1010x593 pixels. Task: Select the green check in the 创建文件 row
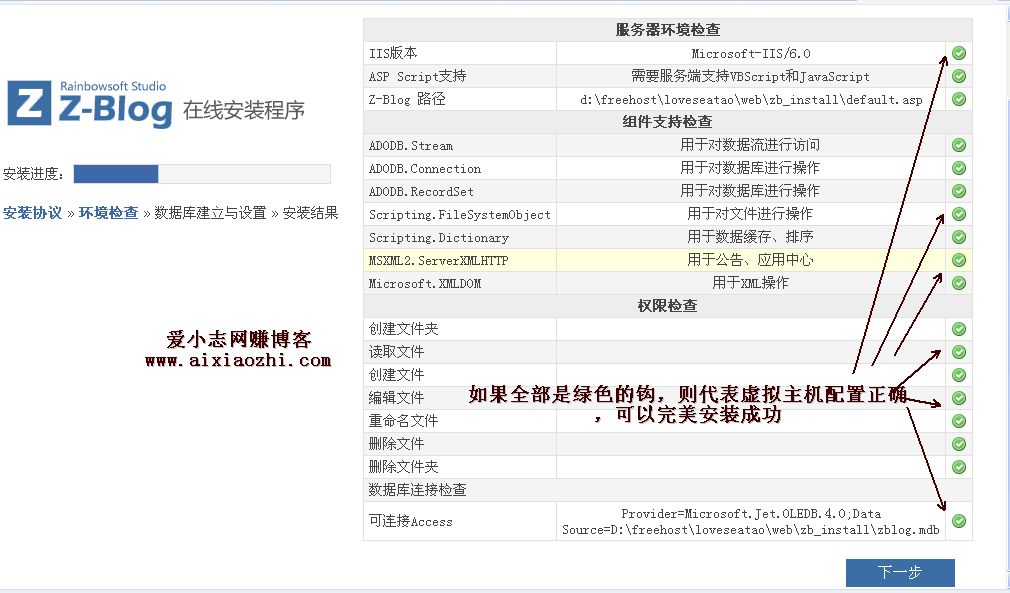pyautogui.click(x=958, y=375)
